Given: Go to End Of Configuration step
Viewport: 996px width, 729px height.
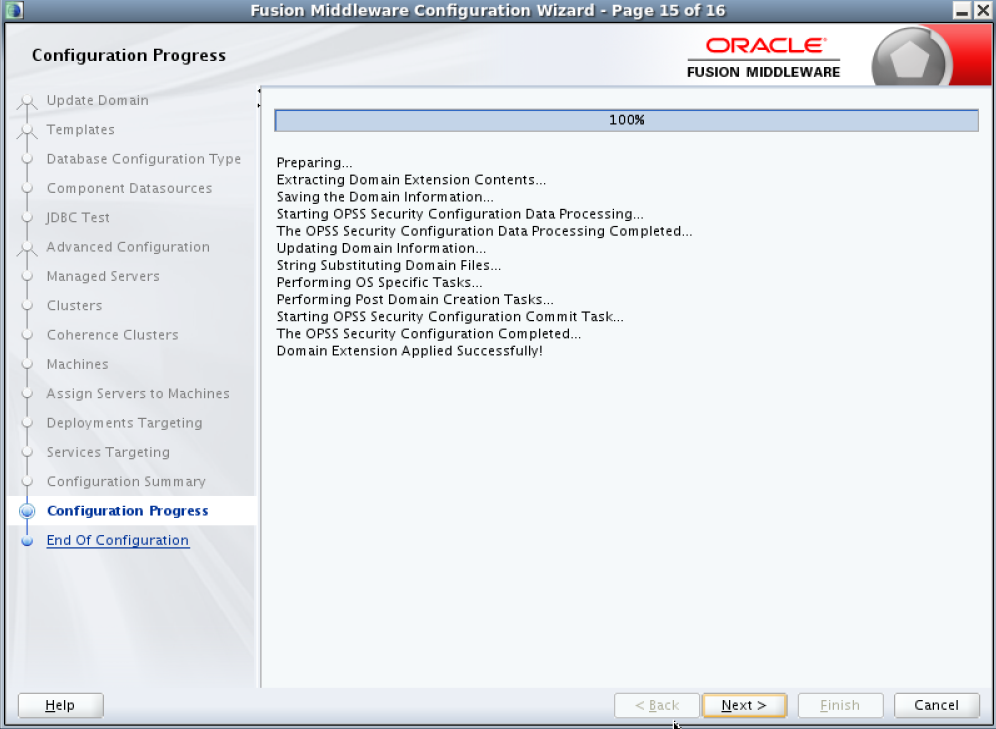Looking at the screenshot, I should (x=118, y=540).
